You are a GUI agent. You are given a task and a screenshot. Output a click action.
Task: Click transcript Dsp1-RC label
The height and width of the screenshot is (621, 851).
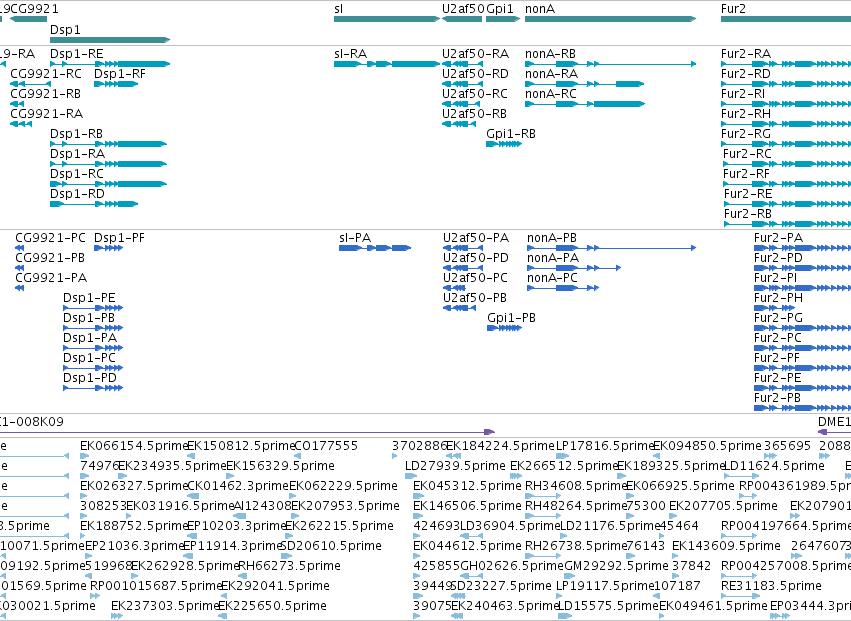(77, 174)
